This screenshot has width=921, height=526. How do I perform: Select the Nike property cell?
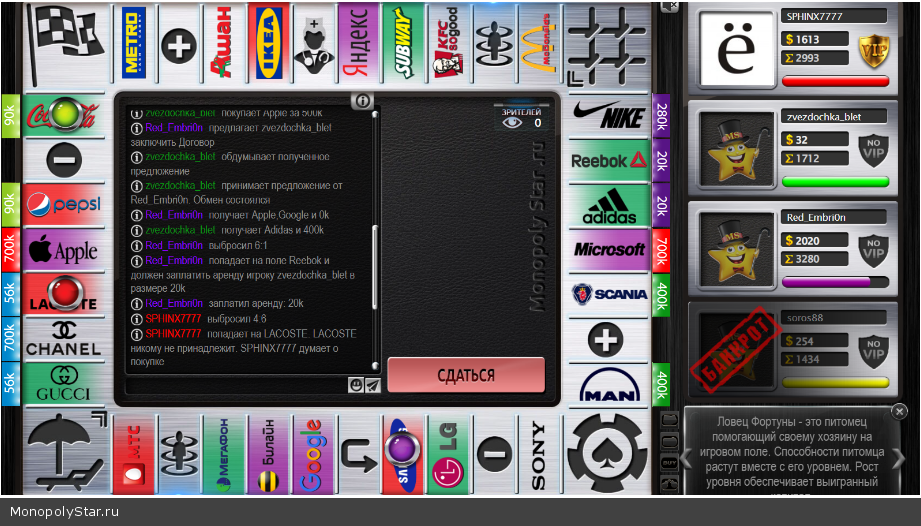(609, 115)
